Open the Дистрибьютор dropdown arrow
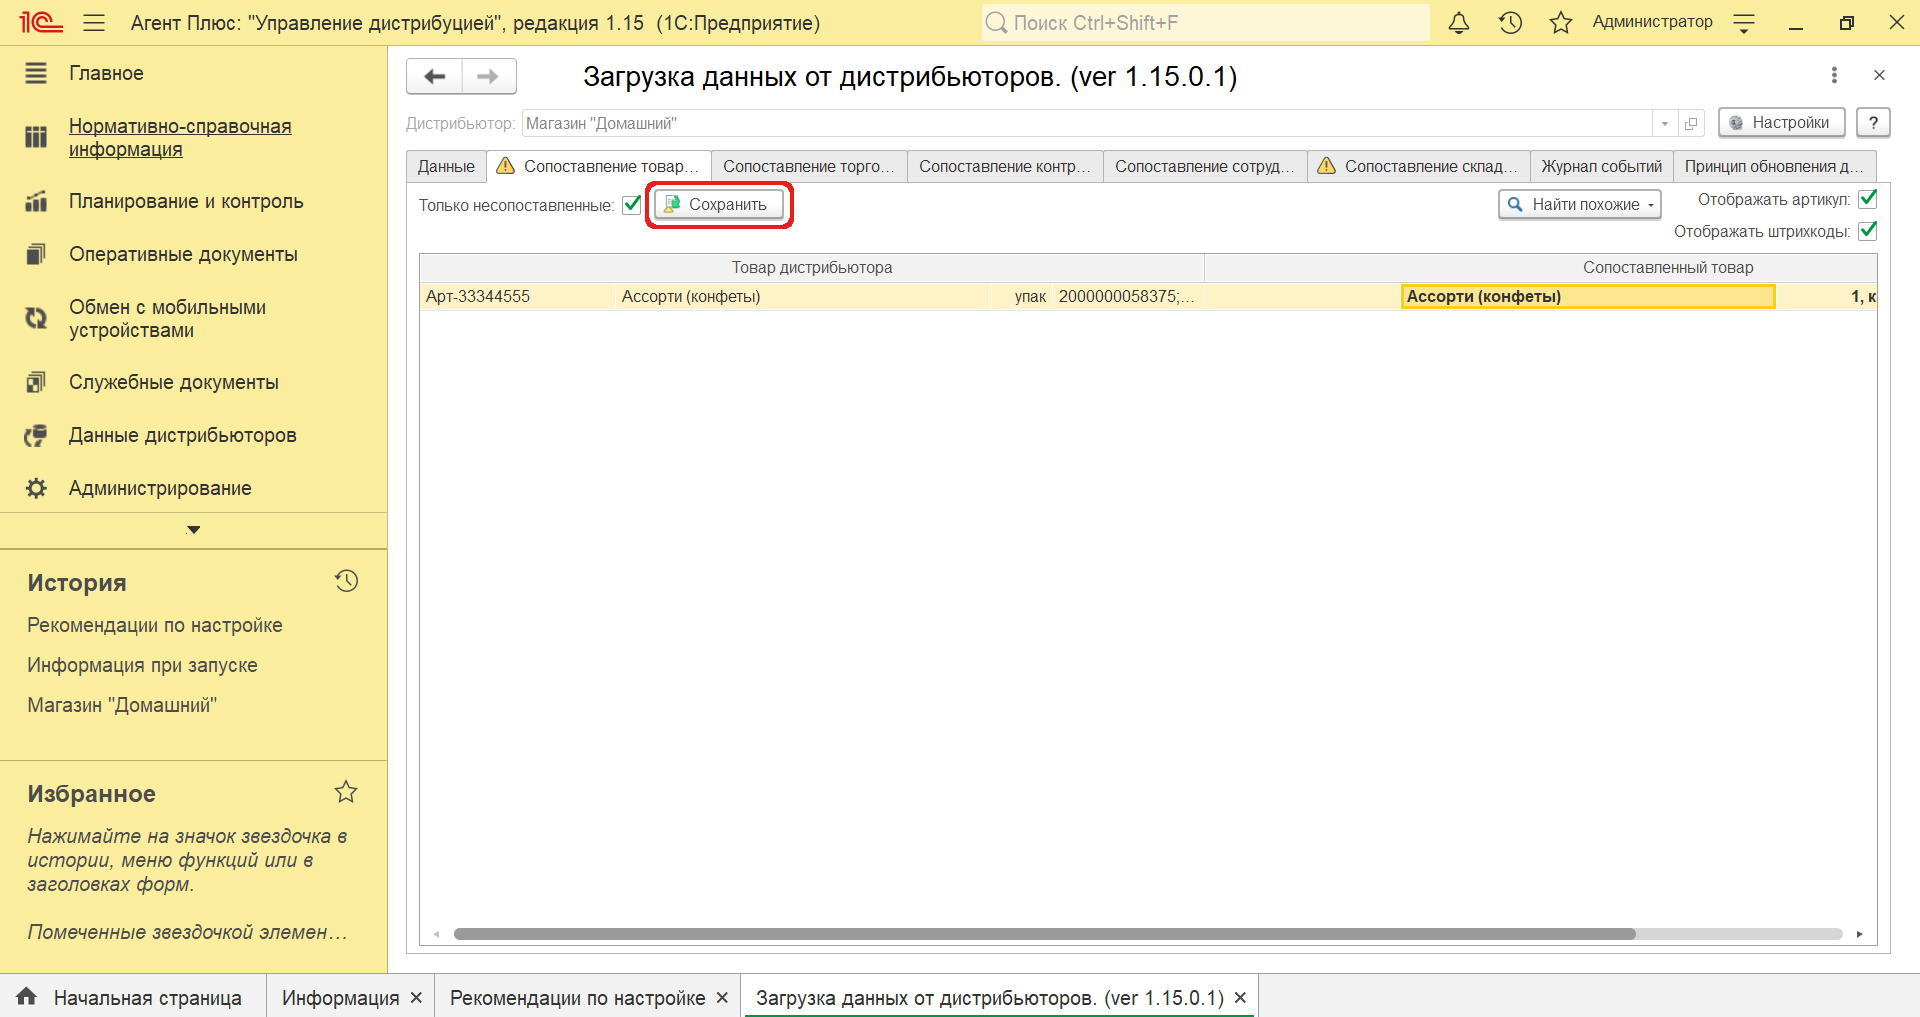The height and width of the screenshot is (1017, 1920). [x=1665, y=123]
